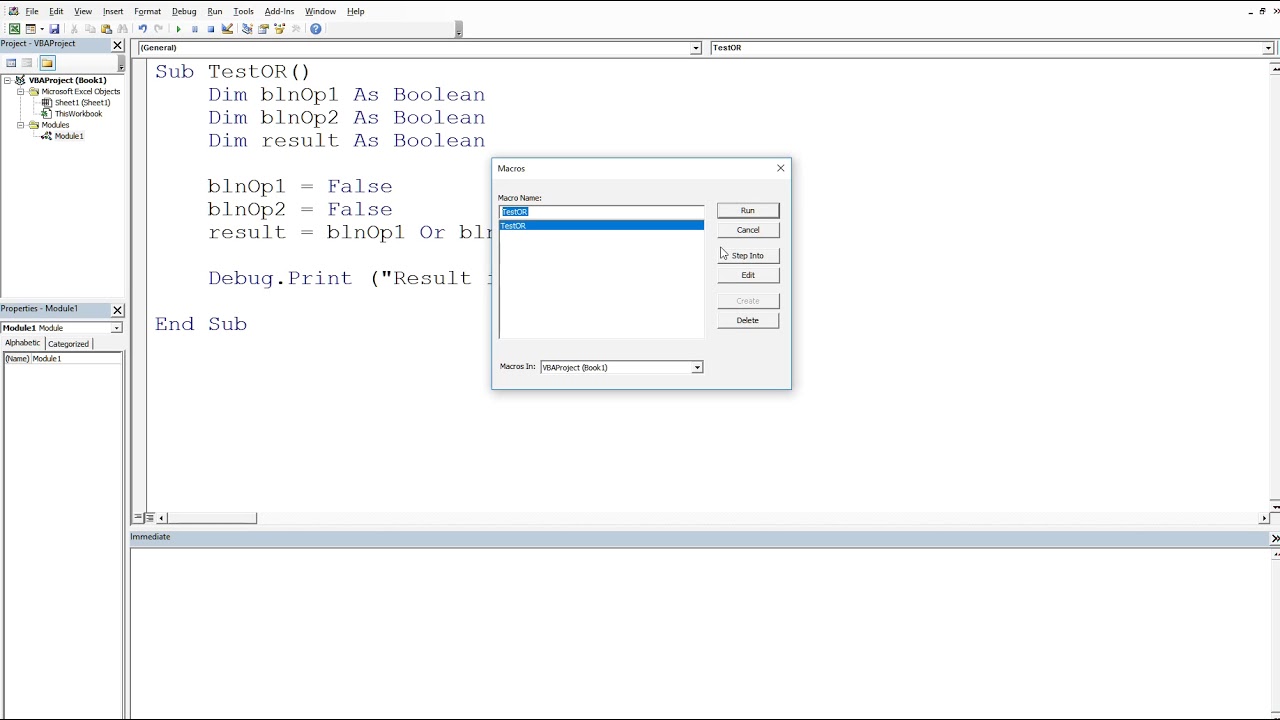Select TestOR in the macro list
This screenshot has width=1280, height=720.
coord(601,226)
